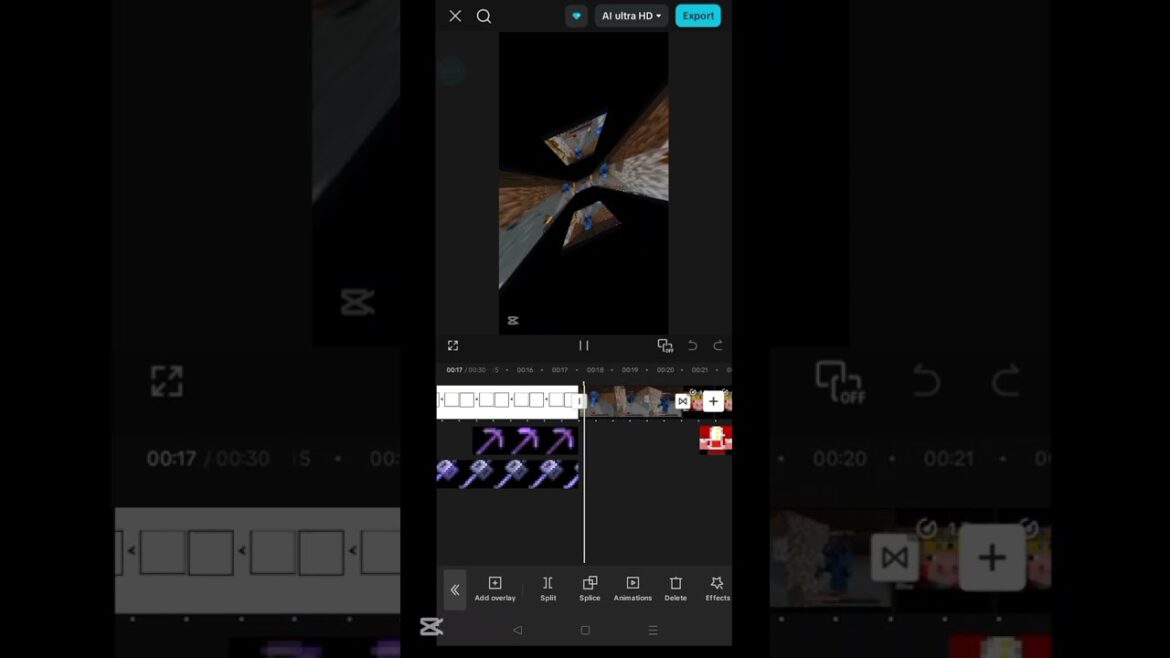Click the 00:18 mark on timeline ruler
This screenshot has width=1170, height=658.
coord(595,370)
